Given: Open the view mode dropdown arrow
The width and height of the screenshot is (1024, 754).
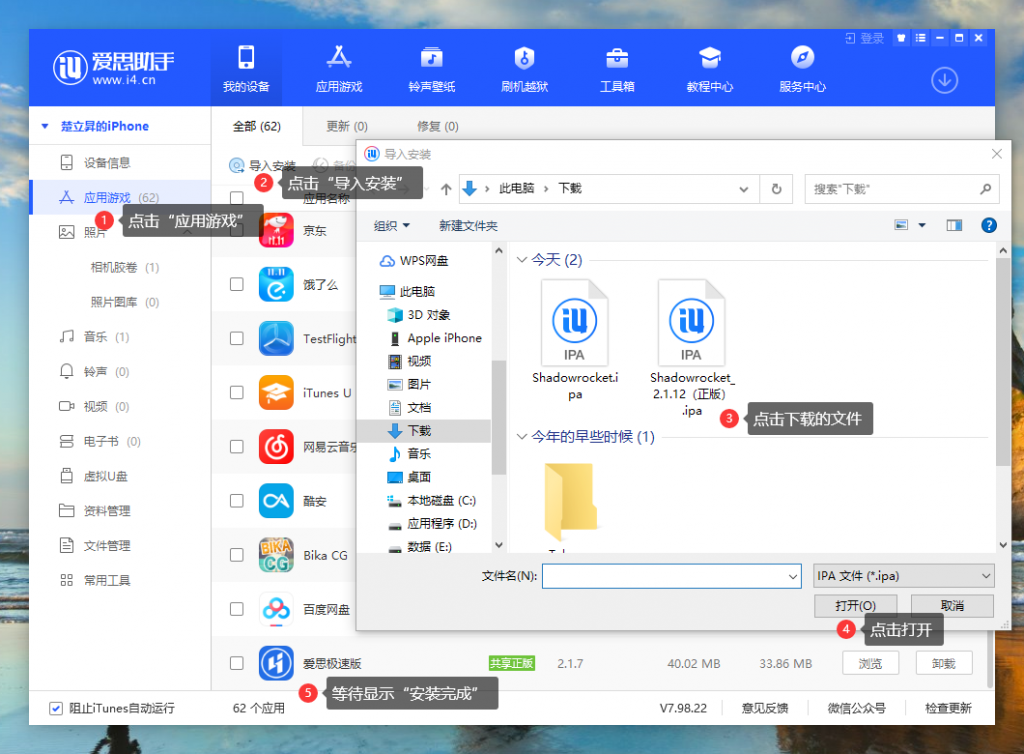Looking at the screenshot, I should 922,225.
